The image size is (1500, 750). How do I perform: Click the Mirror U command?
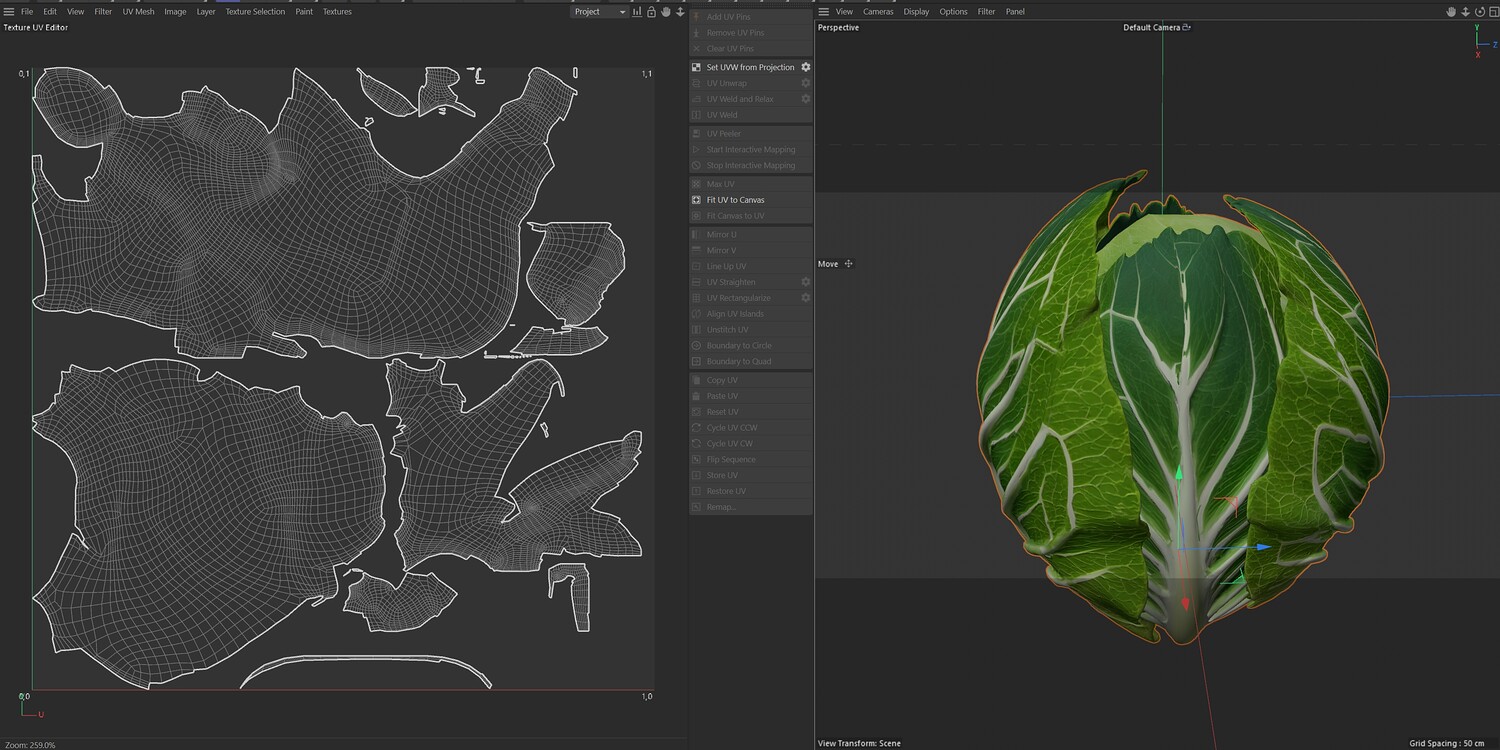coord(750,235)
